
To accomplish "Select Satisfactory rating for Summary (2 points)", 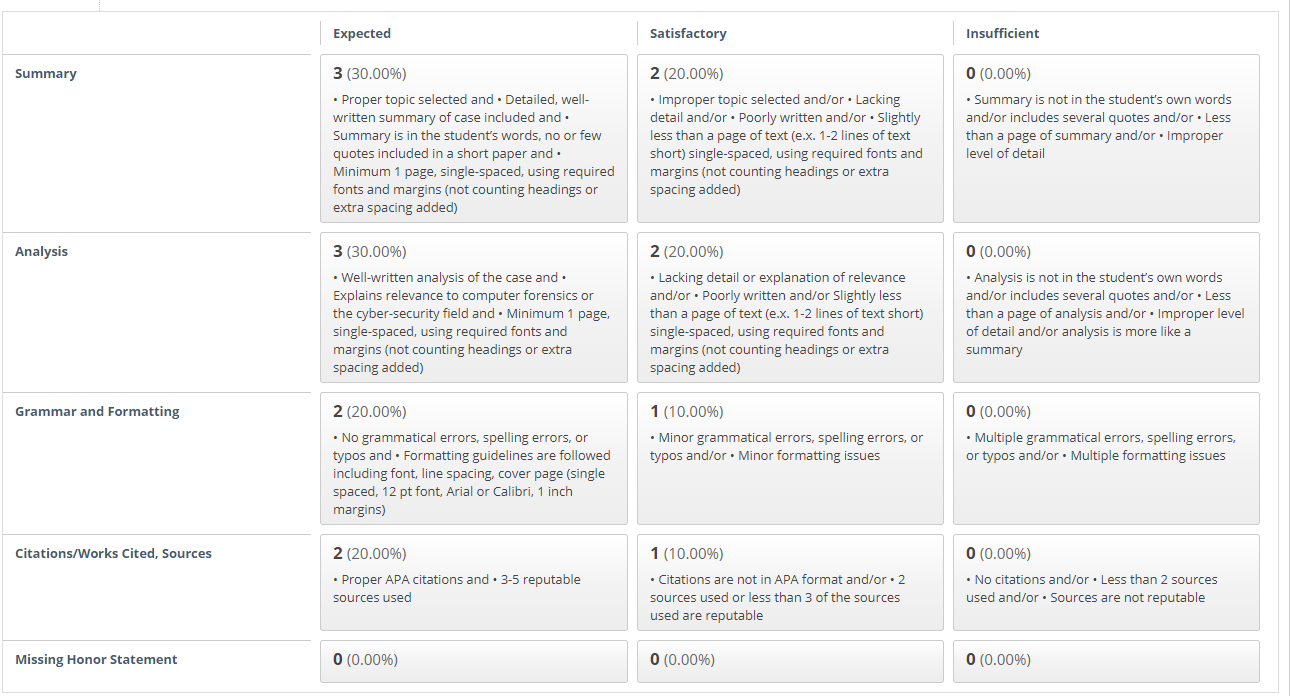I will [789, 138].
